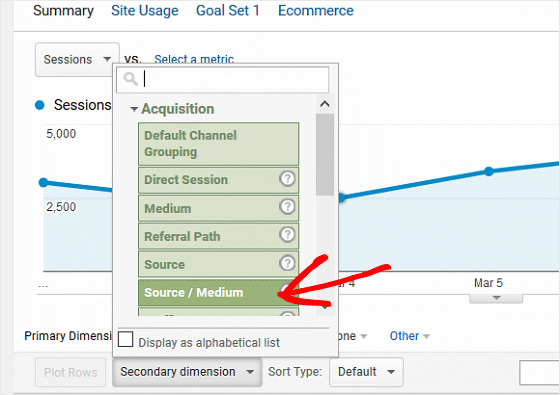
Task: Click help icon beside Source dimension
Action: coord(287,263)
